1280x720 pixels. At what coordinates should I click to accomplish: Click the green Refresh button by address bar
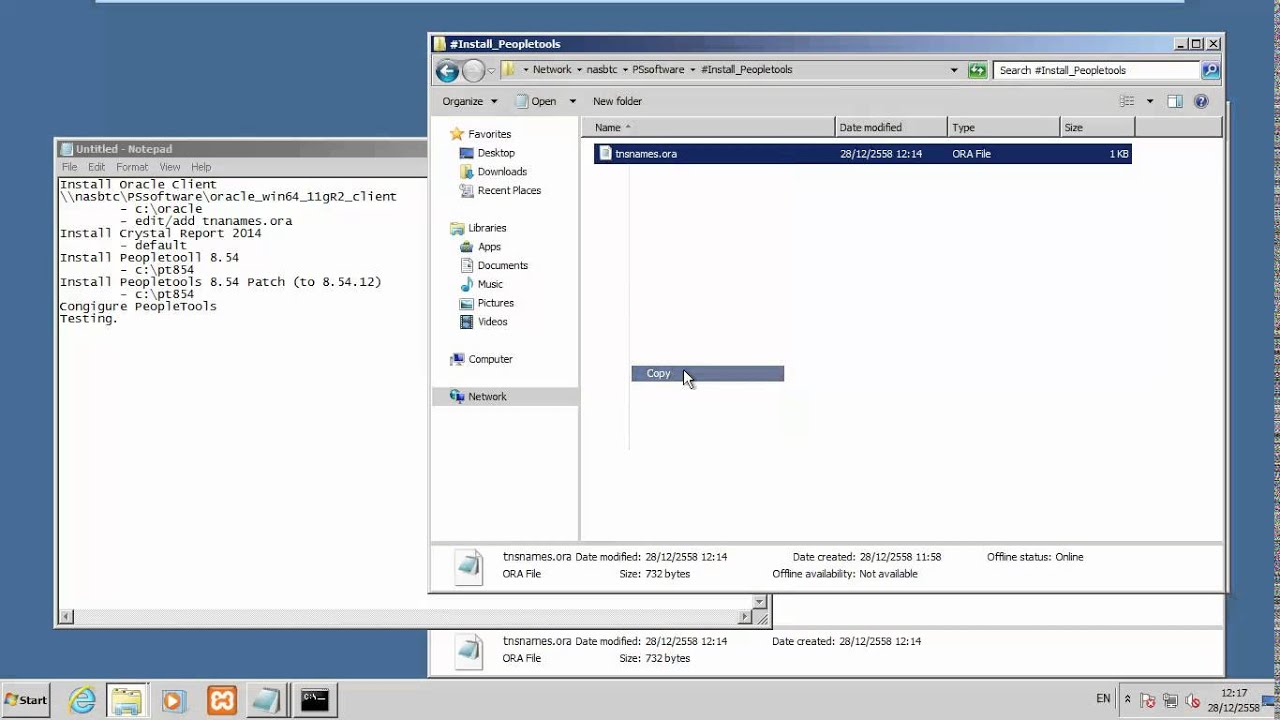pos(978,70)
